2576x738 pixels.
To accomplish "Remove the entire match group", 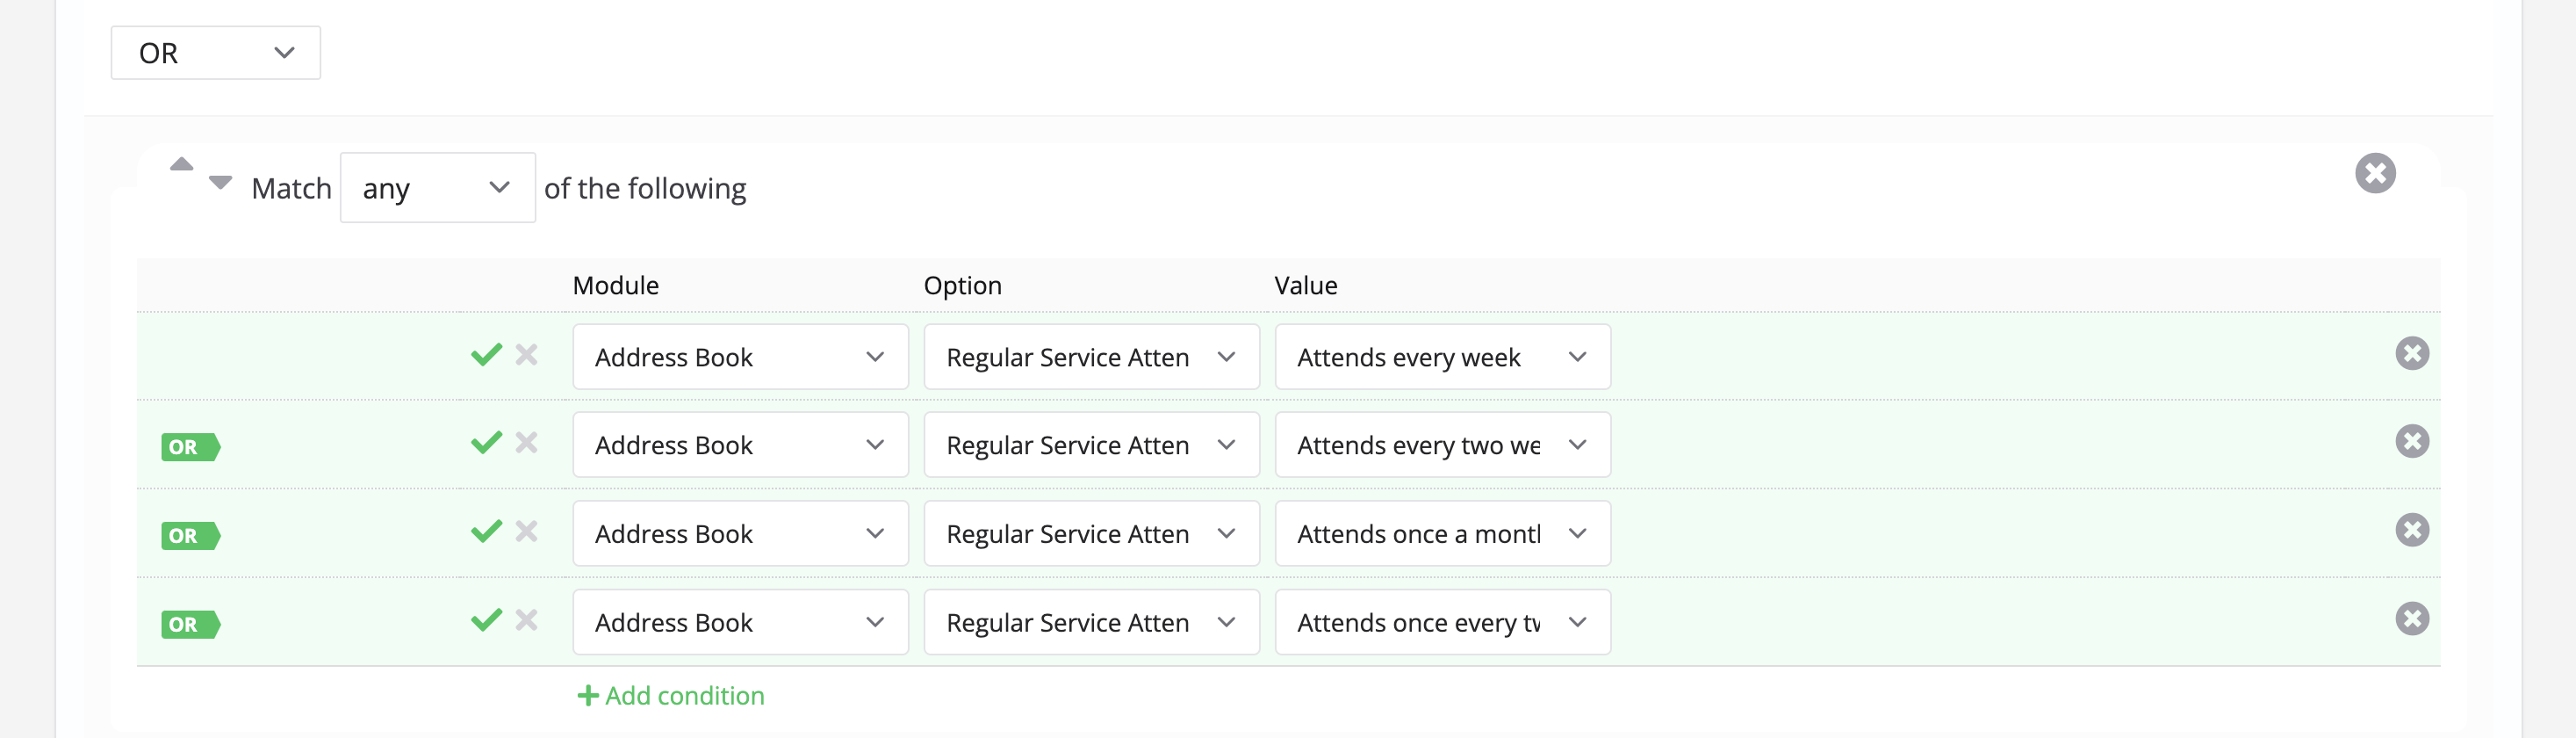I will click(2377, 173).
